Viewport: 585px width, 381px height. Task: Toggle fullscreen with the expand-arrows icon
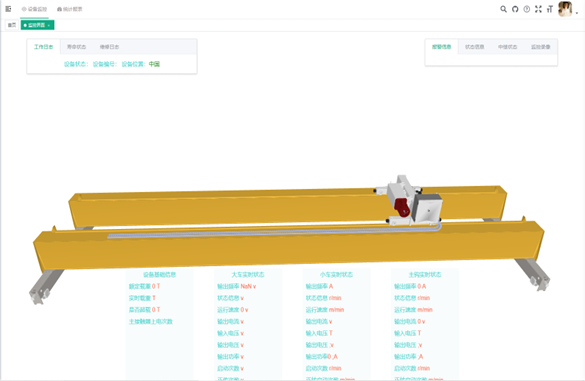[x=538, y=9]
